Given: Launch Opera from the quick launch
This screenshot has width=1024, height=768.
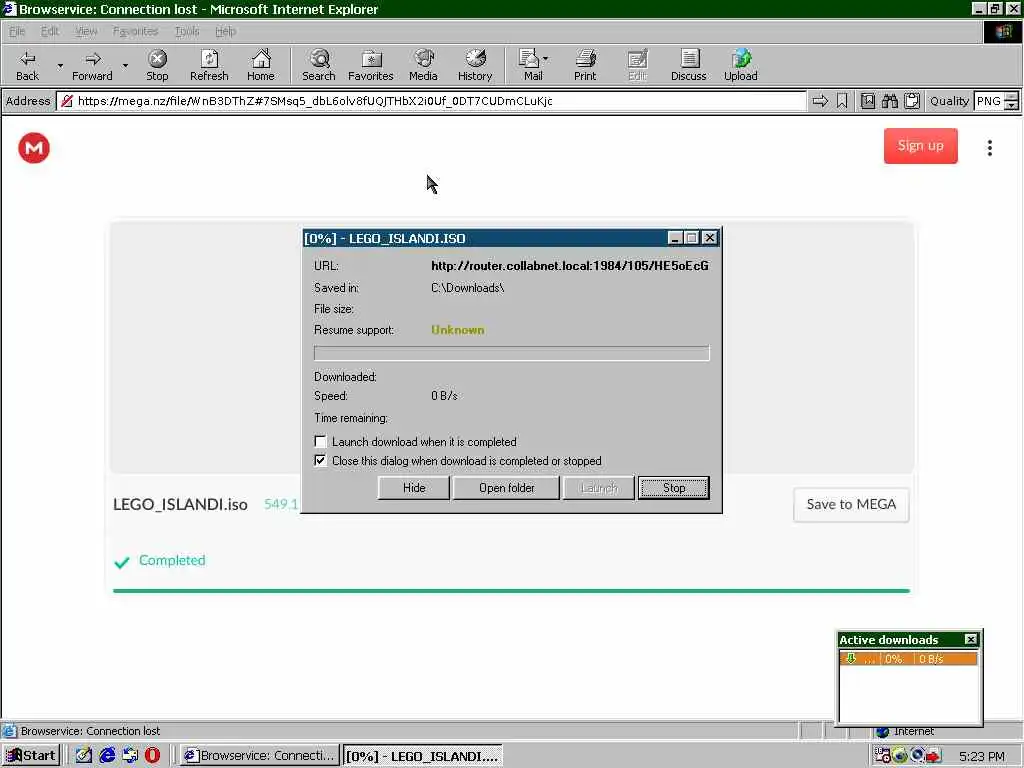Looking at the screenshot, I should (152, 756).
